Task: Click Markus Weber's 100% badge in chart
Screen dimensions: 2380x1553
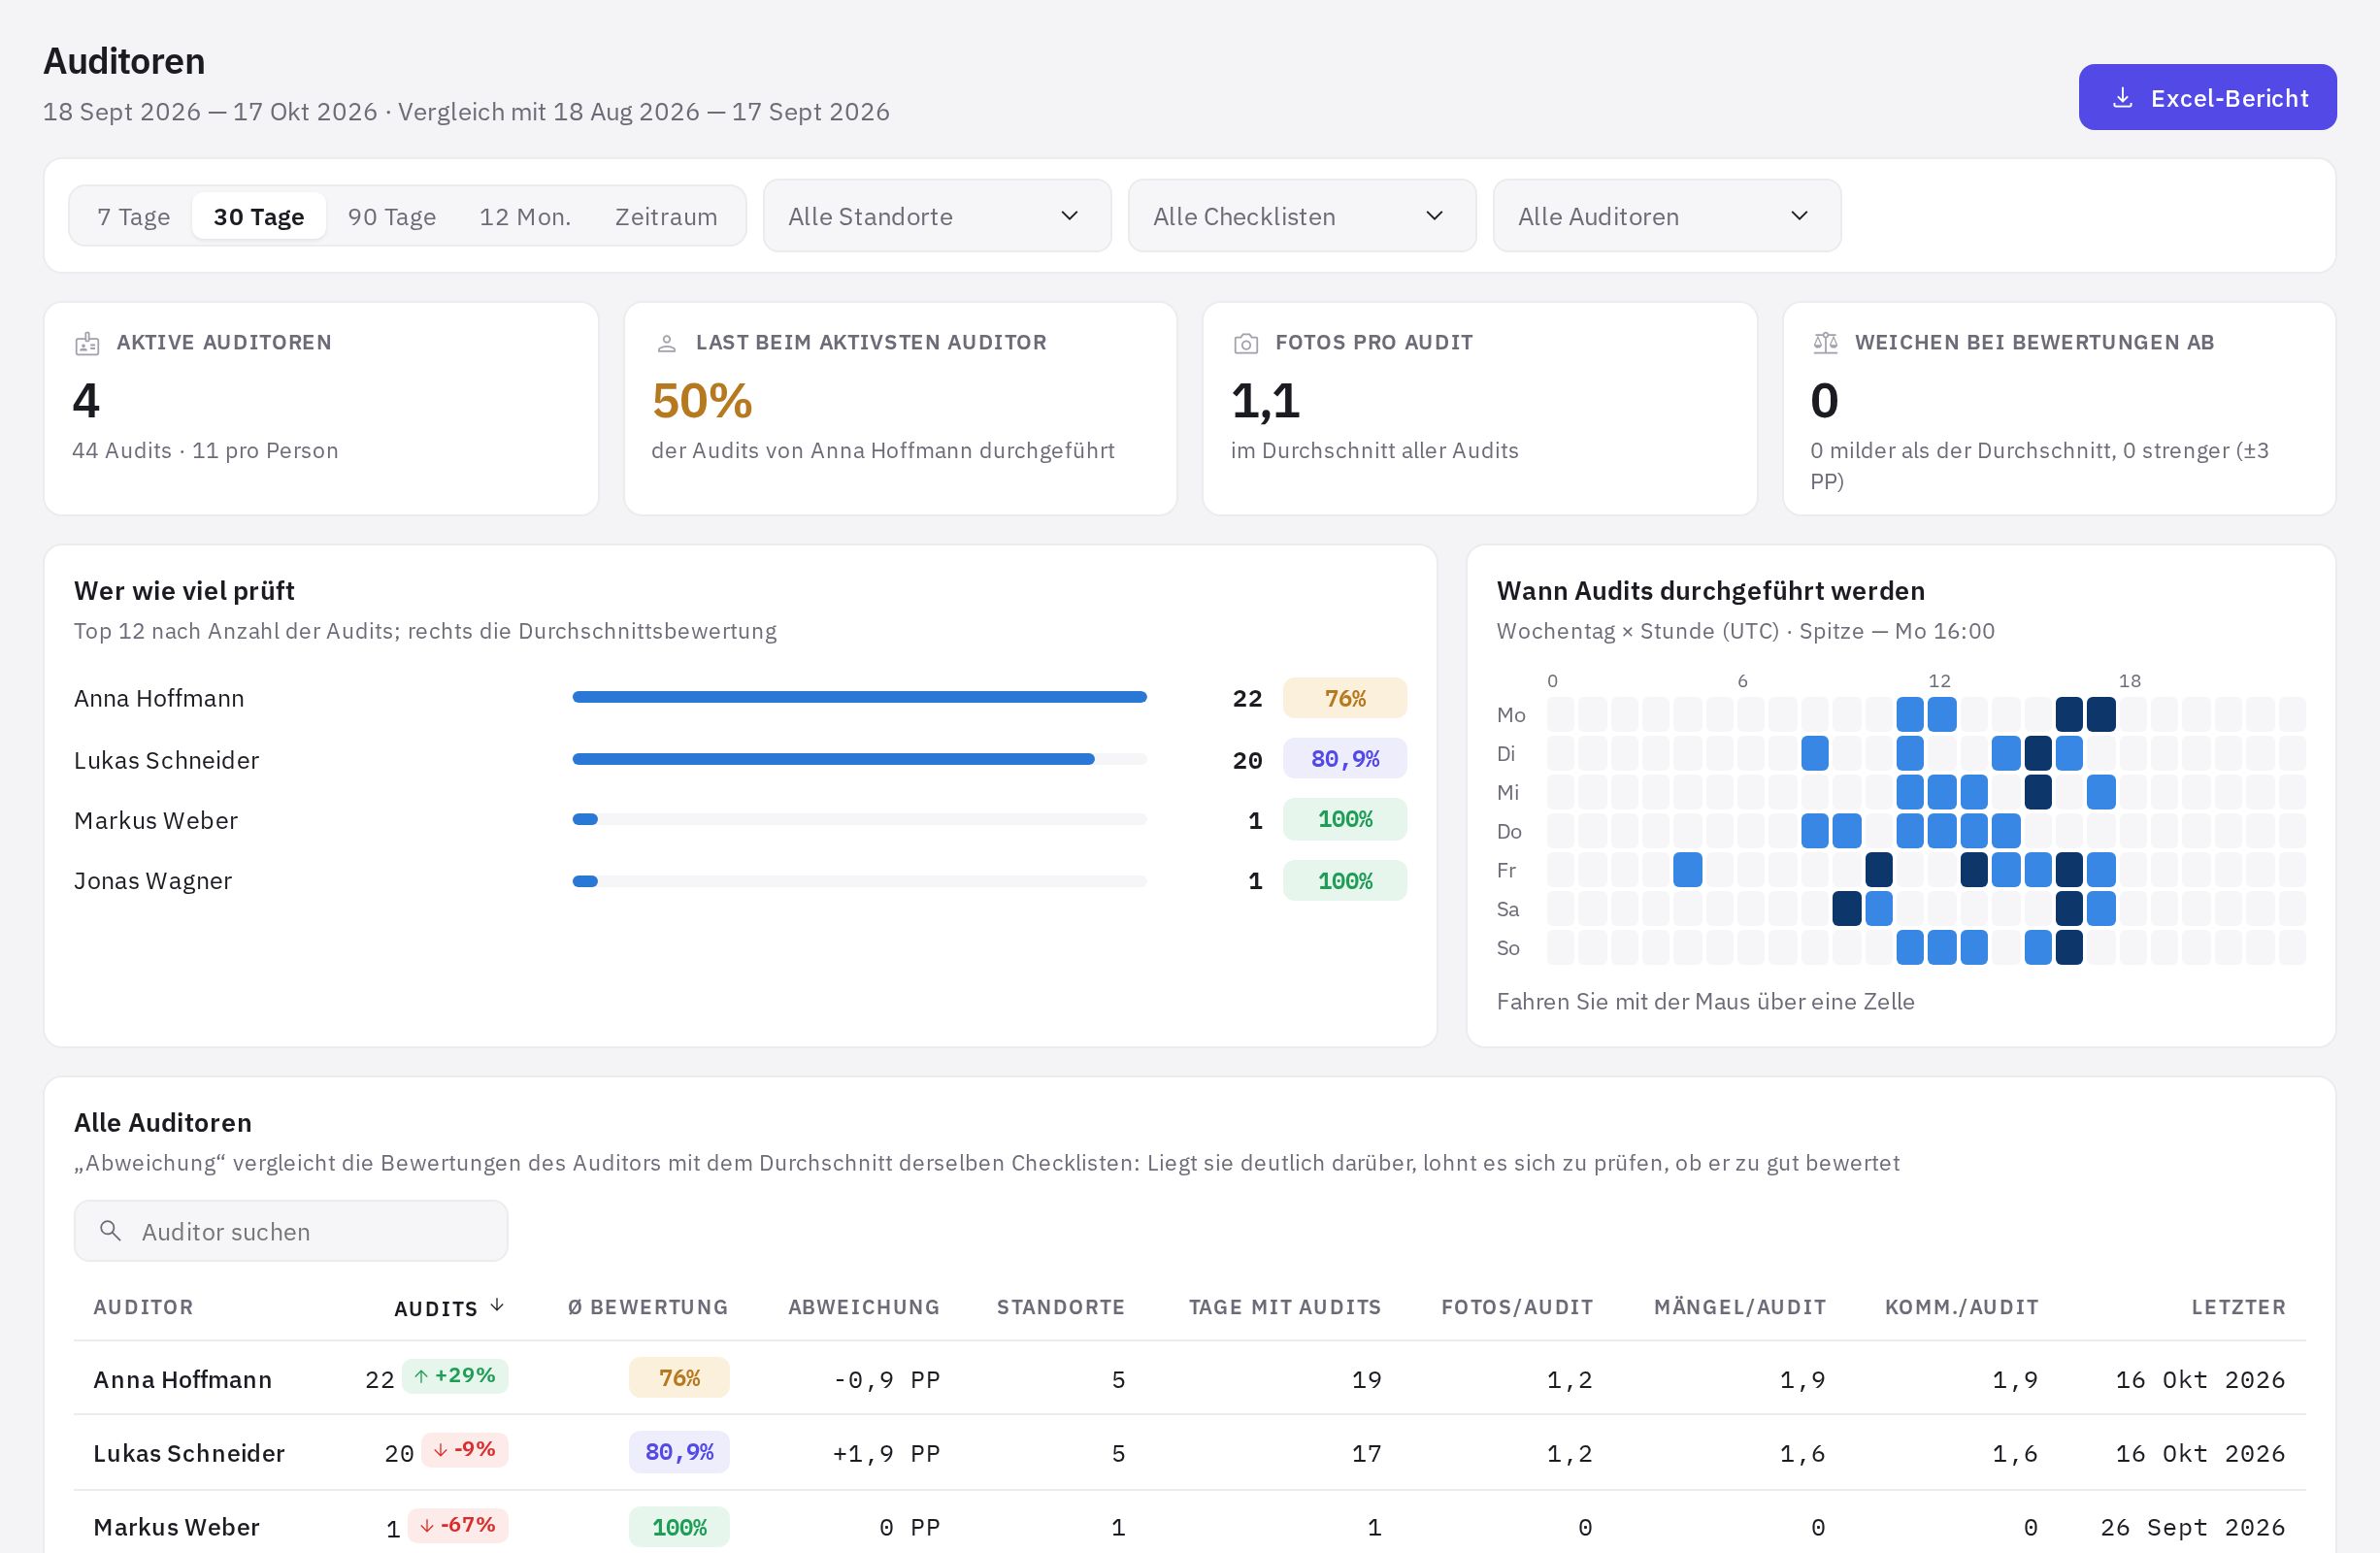Action: tap(1345, 819)
